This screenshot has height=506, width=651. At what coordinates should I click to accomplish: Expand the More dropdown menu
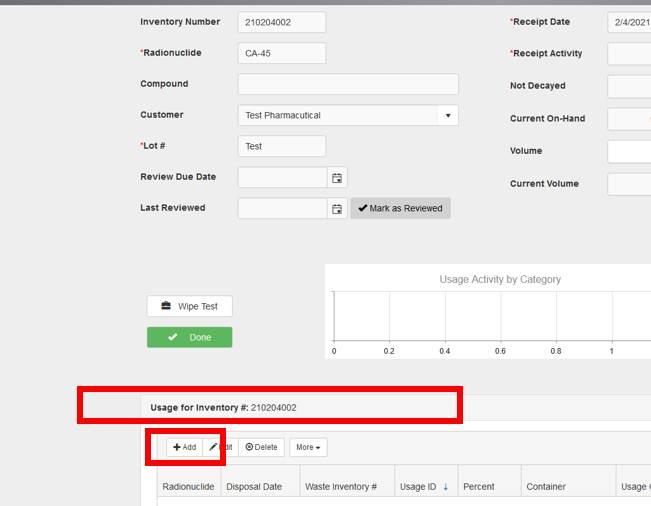point(310,447)
